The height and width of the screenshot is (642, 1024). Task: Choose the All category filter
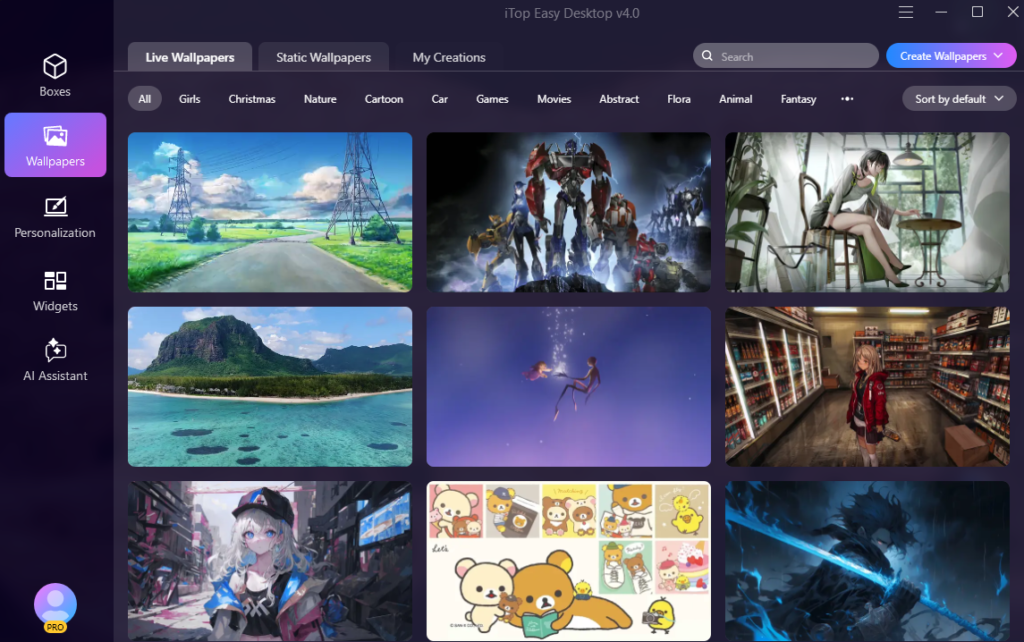[x=145, y=99]
